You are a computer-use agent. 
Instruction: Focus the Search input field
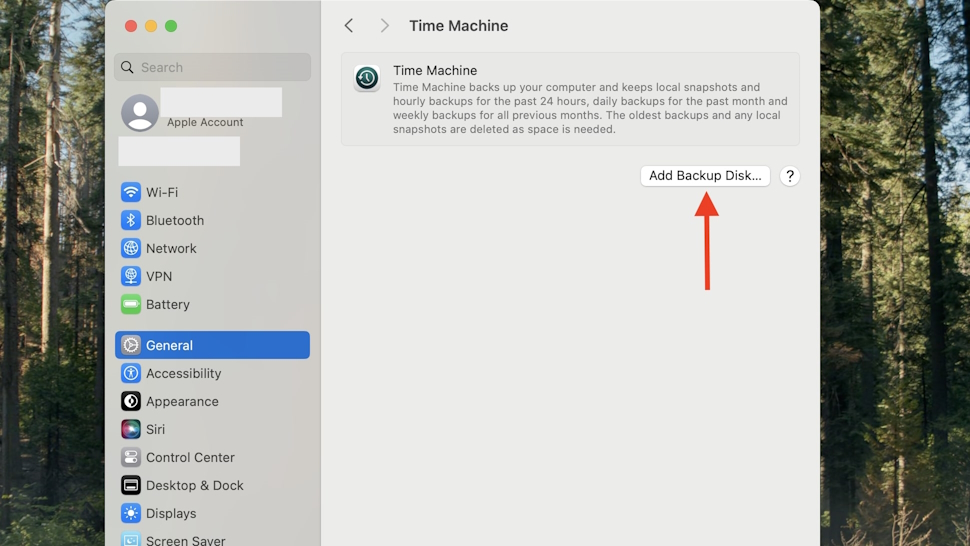click(212, 67)
